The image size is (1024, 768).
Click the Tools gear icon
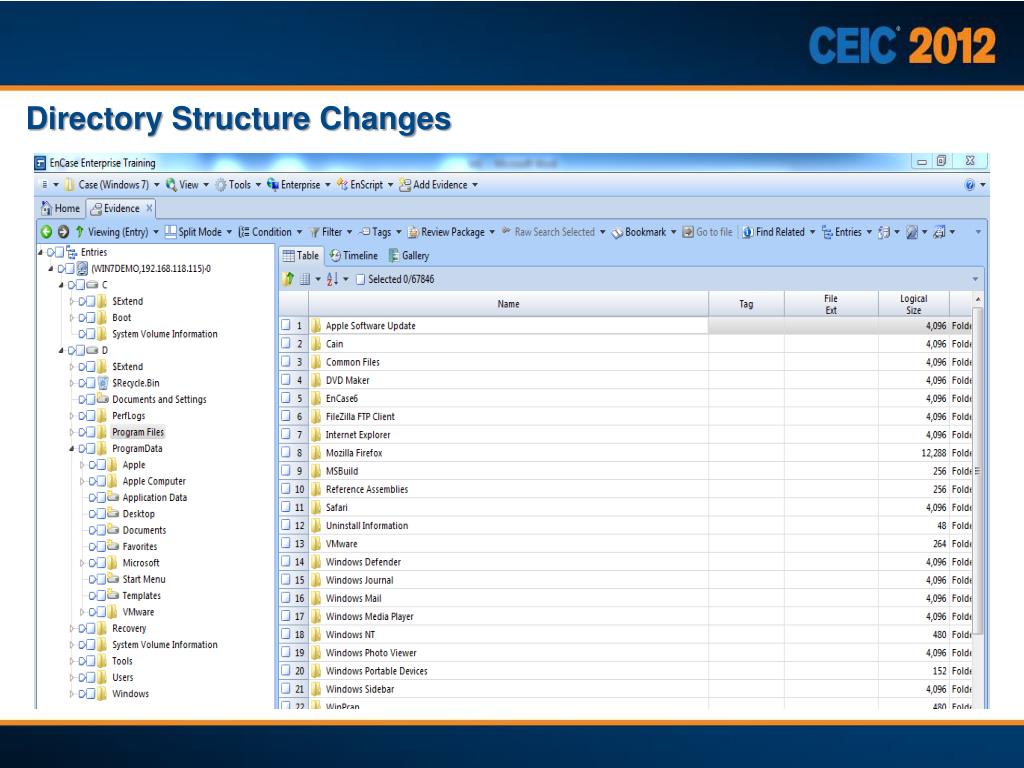tap(221, 185)
